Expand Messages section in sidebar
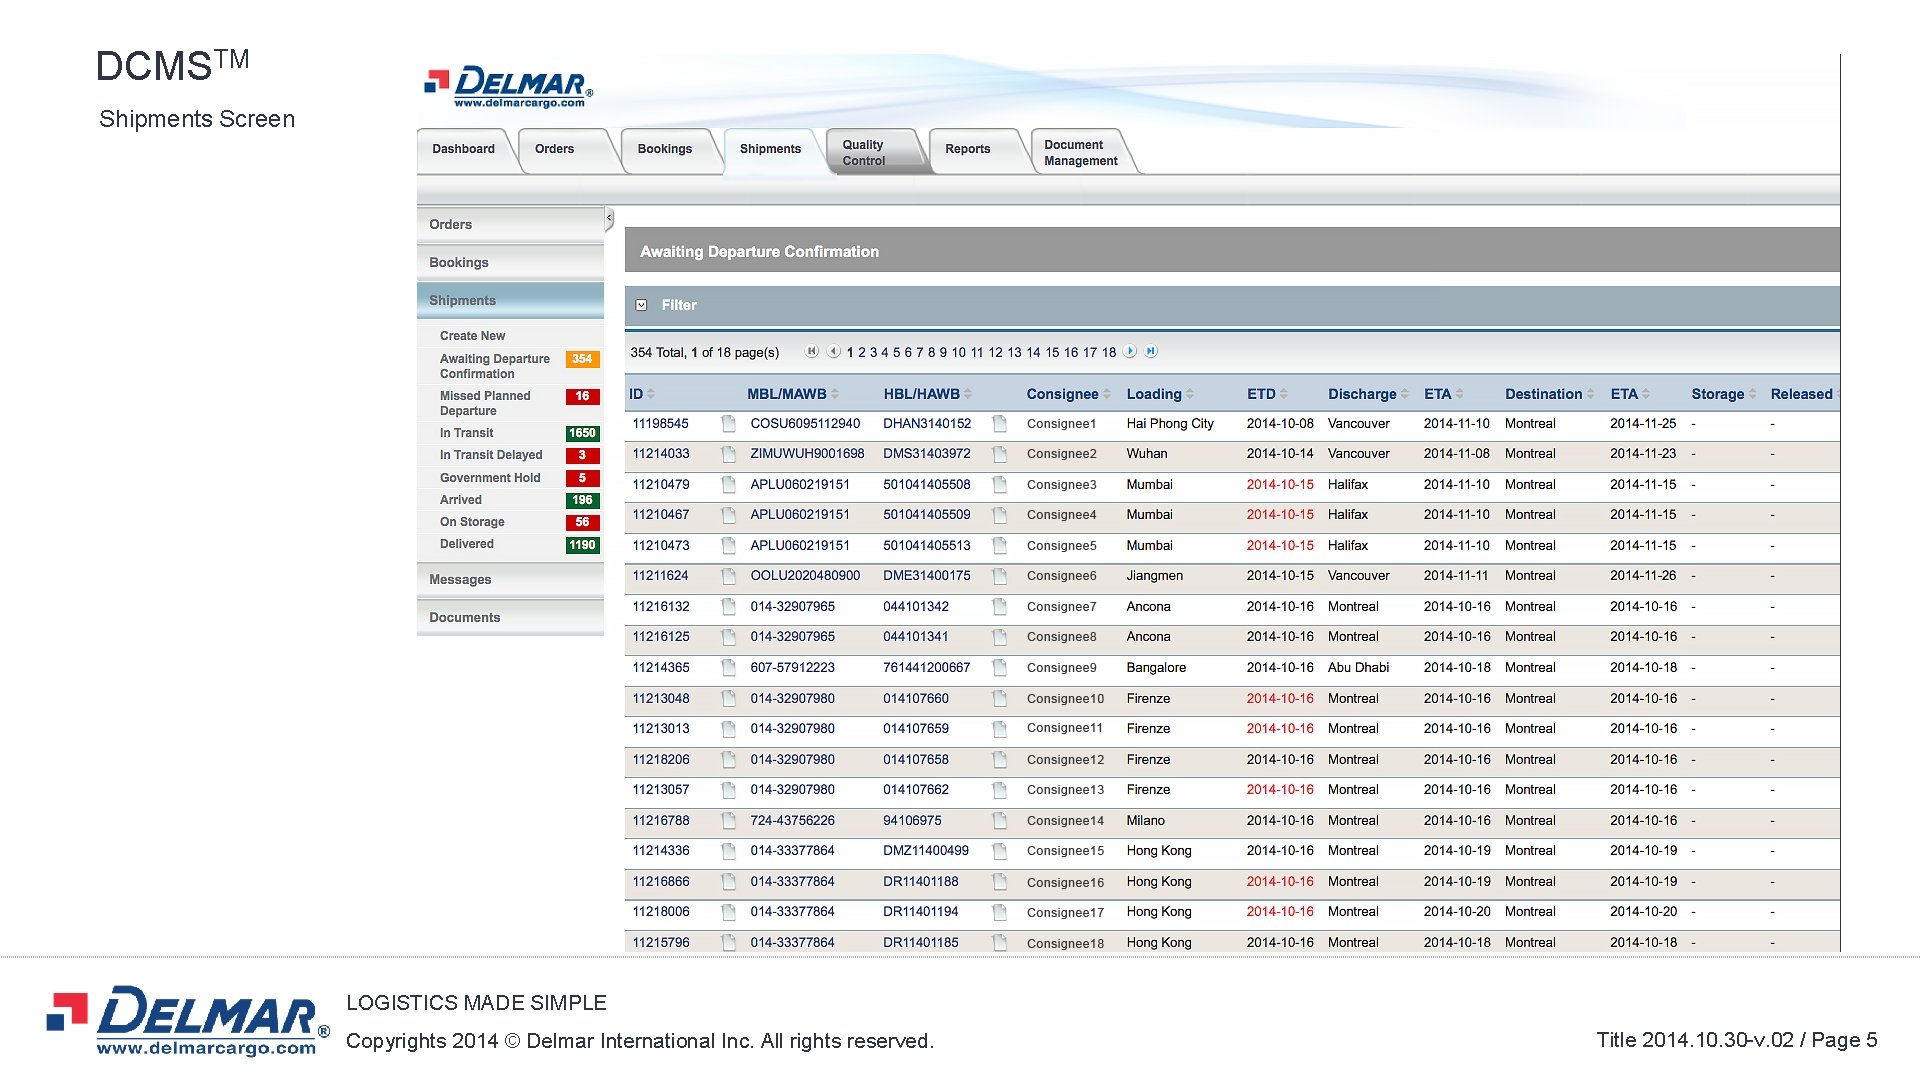This screenshot has width=1920, height=1080. point(510,580)
